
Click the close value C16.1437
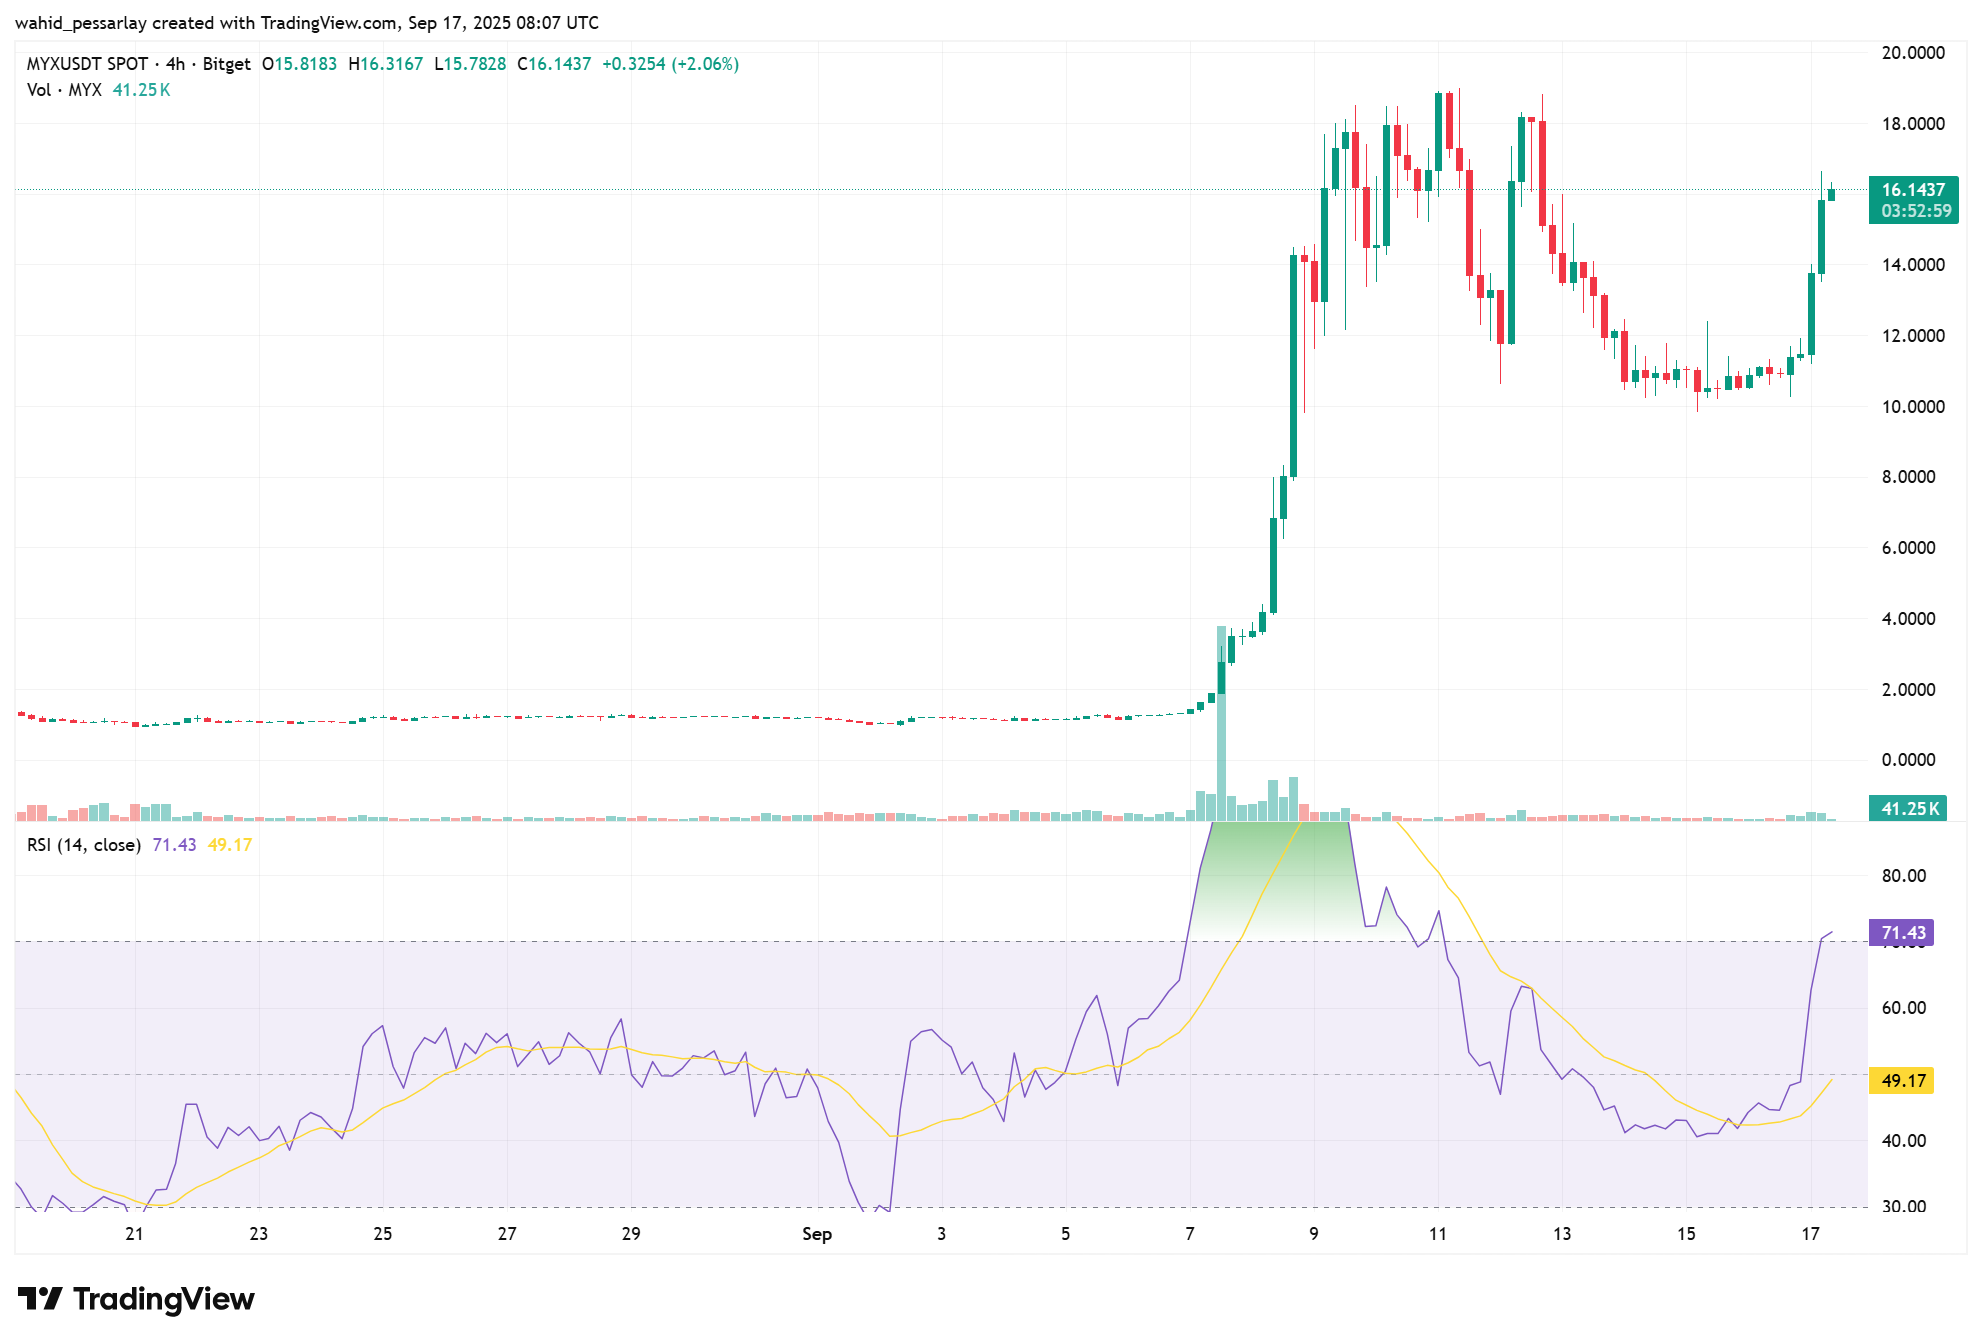[554, 64]
